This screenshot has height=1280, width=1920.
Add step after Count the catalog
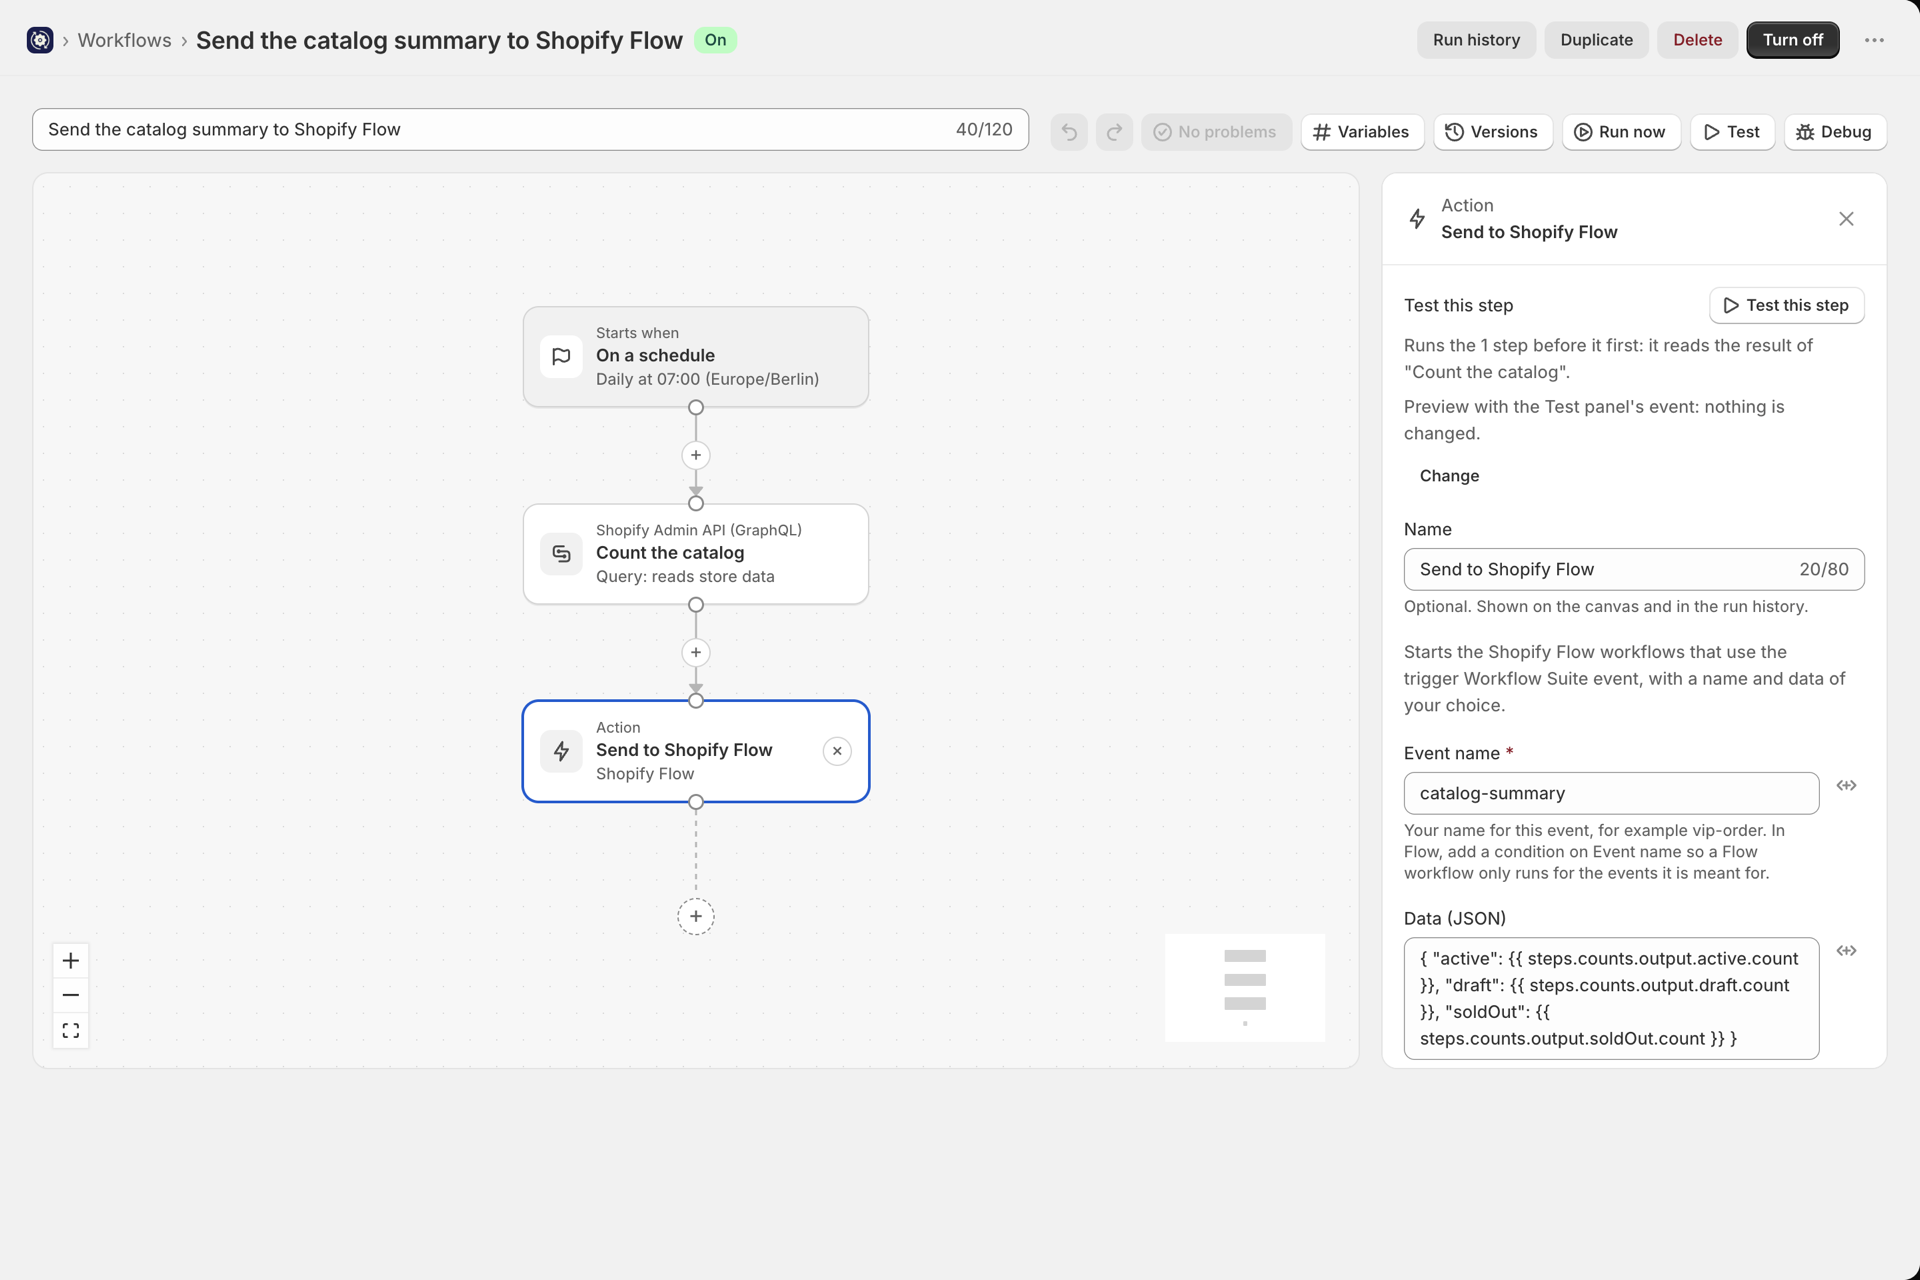(696, 652)
